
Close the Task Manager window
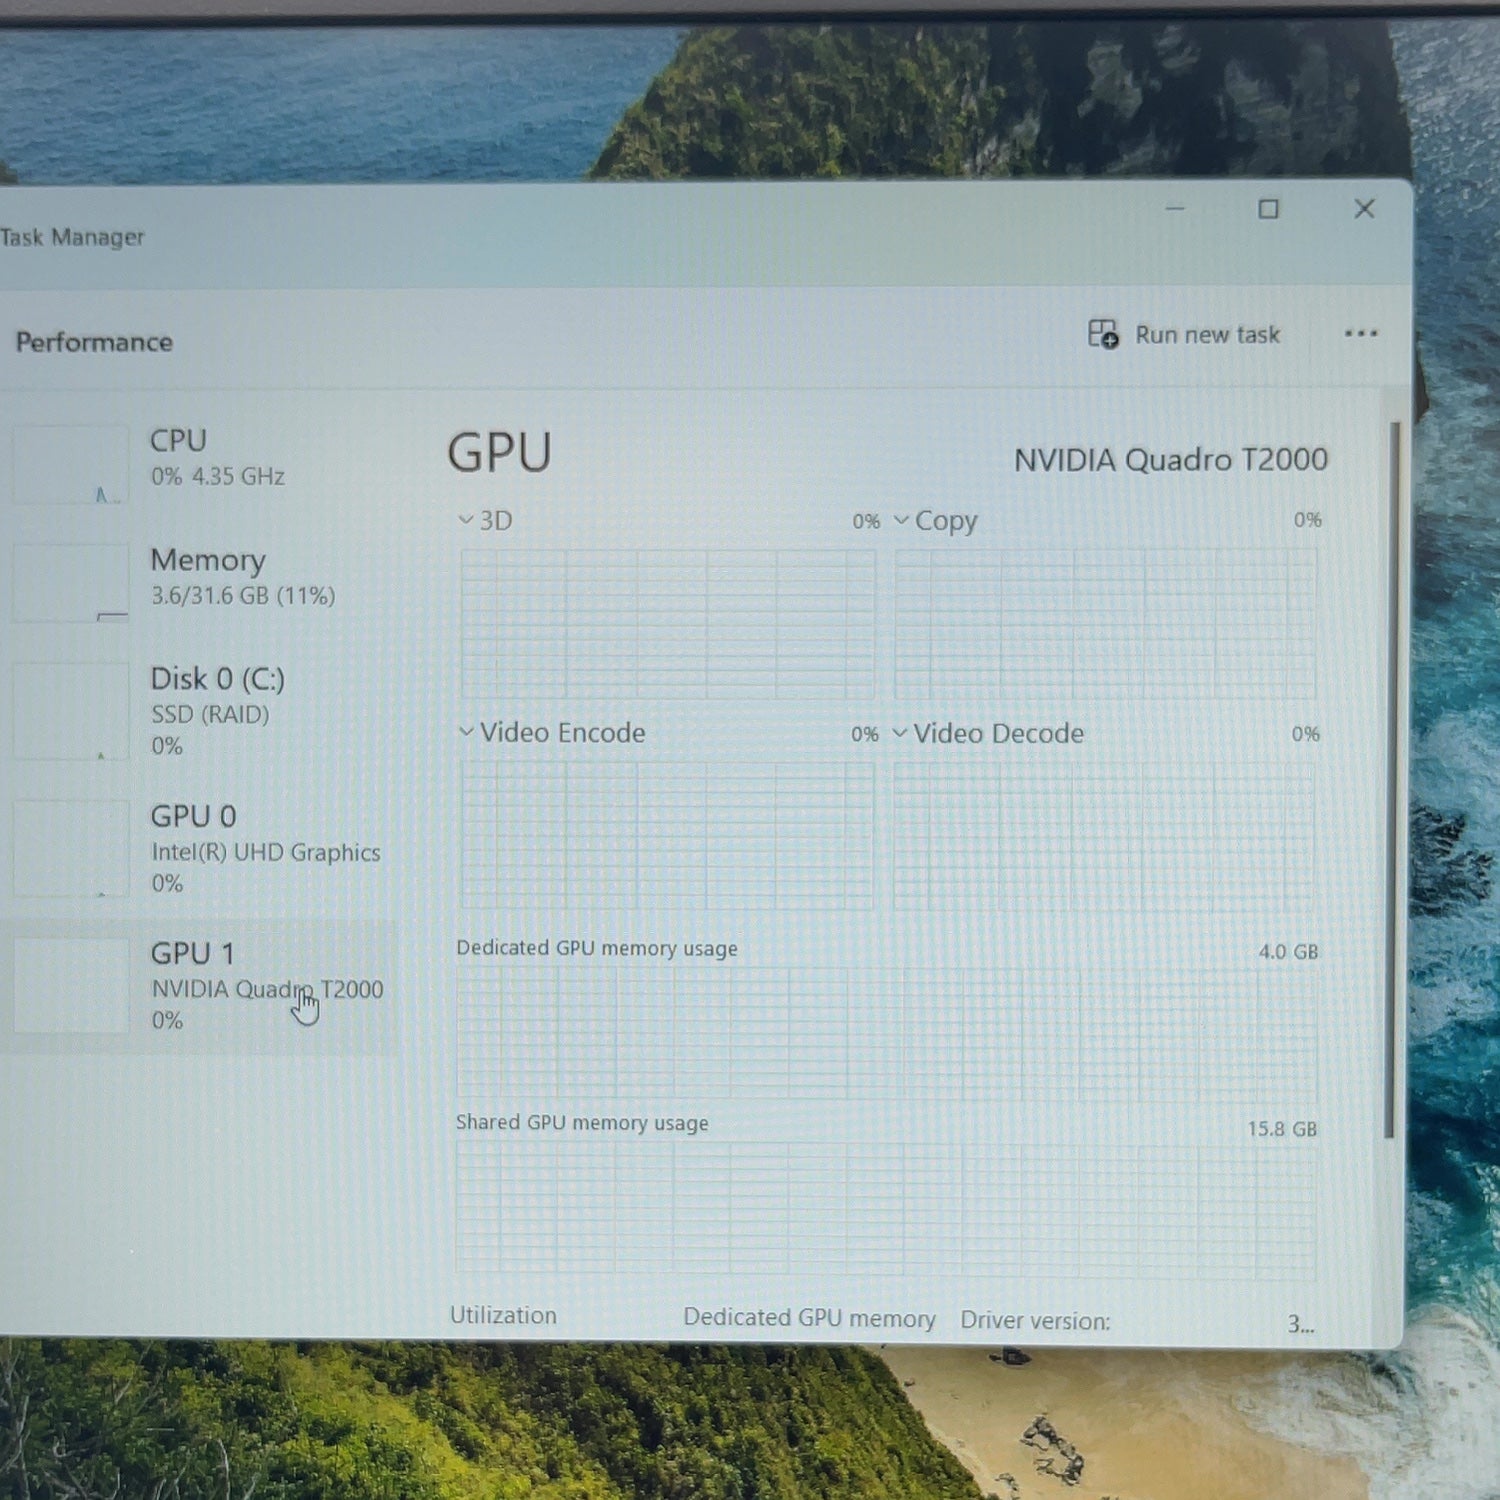tap(1364, 208)
